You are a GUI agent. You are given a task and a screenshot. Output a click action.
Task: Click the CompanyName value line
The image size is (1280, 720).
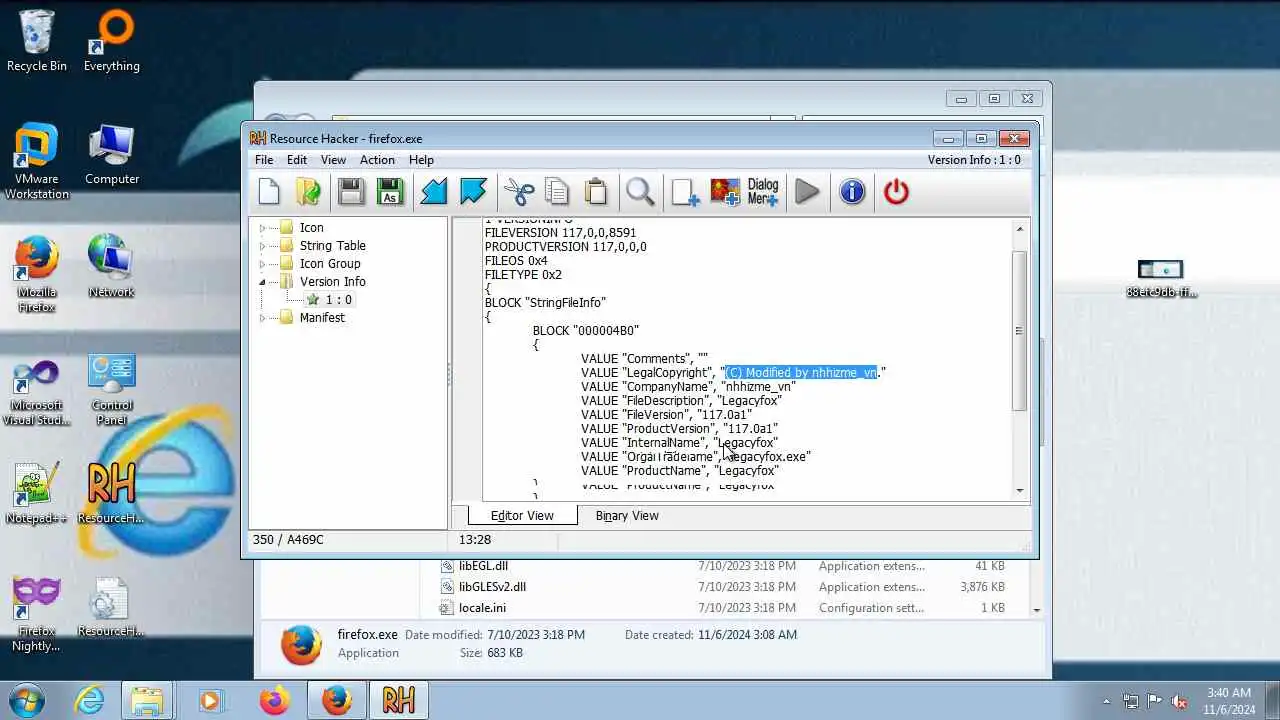(x=689, y=386)
